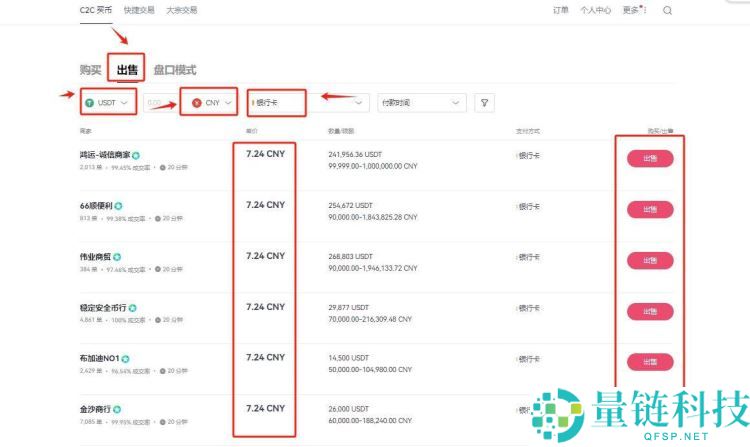Click 银行卡 payment label for 66顺便利
This screenshot has width=750, height=447.
coord(529,207)
